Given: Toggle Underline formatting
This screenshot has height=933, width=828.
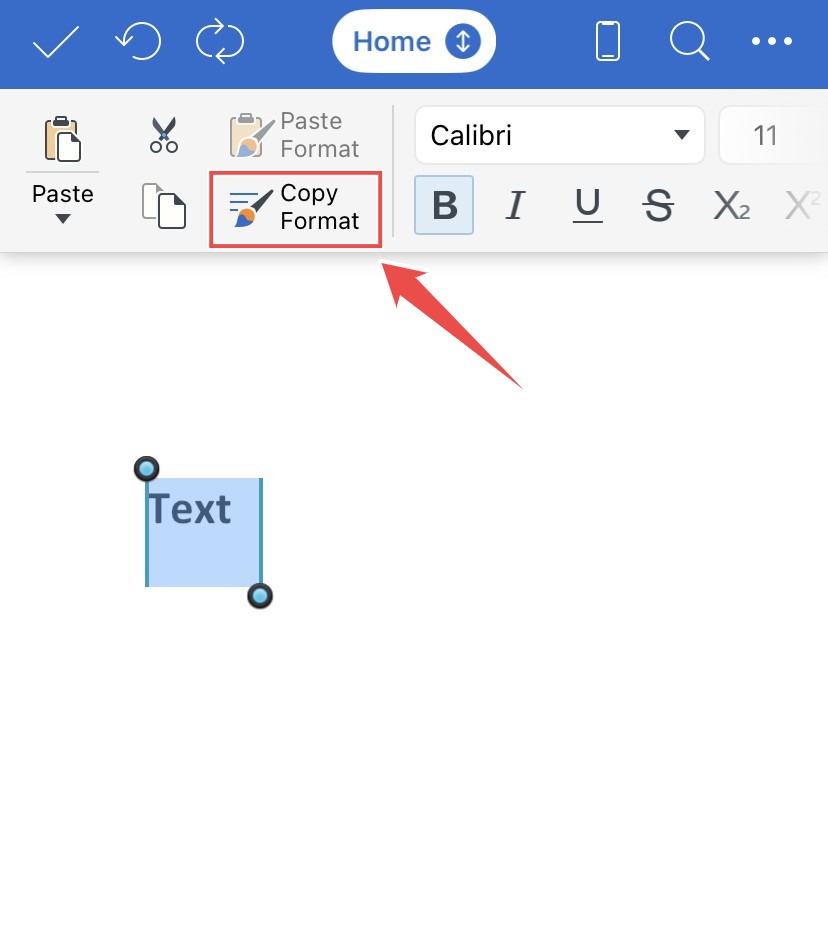Looking at the screenshot, I should click(x=588, y=205).
